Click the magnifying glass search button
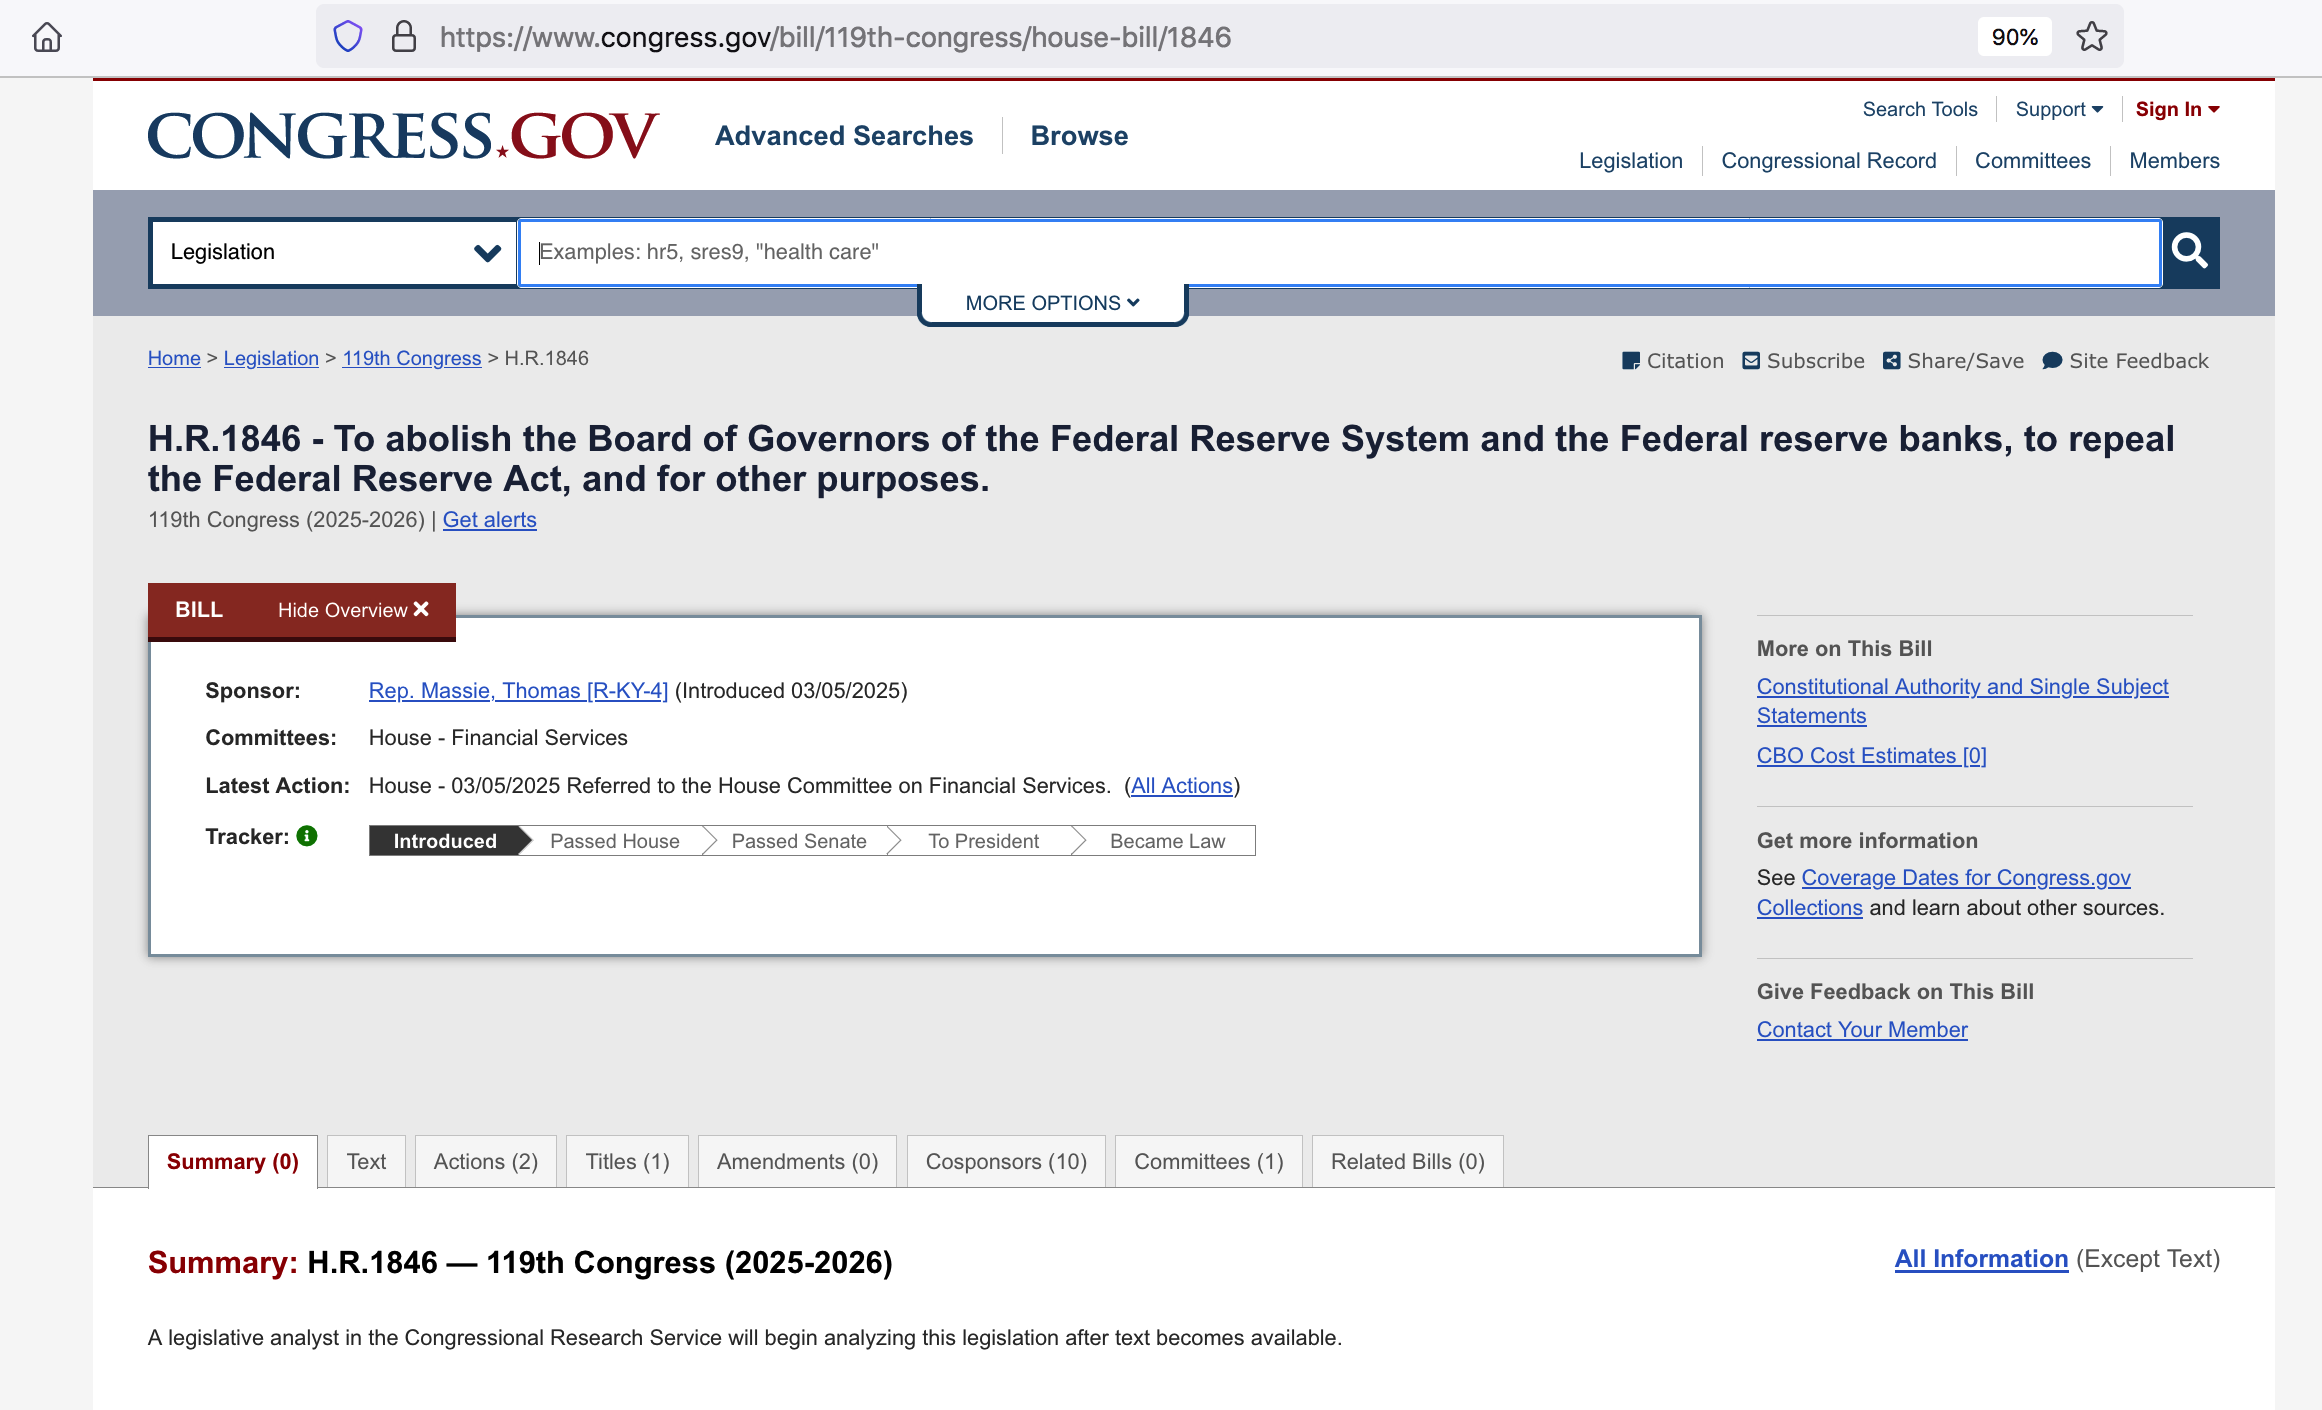The height and width of the screenshot is (1410, 2322). tap(2190, 252)
